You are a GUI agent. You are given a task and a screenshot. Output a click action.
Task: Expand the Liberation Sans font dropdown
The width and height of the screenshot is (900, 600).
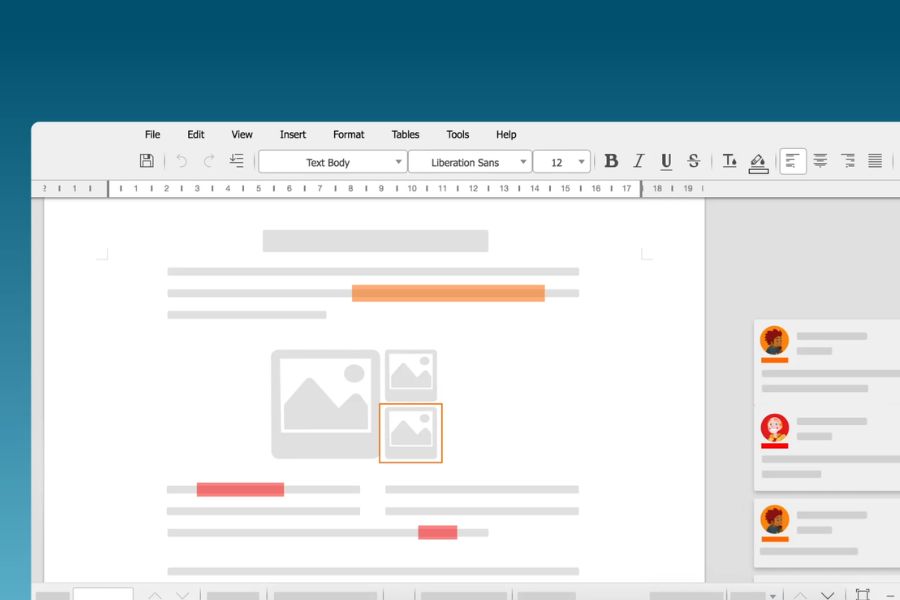(470, 162)
